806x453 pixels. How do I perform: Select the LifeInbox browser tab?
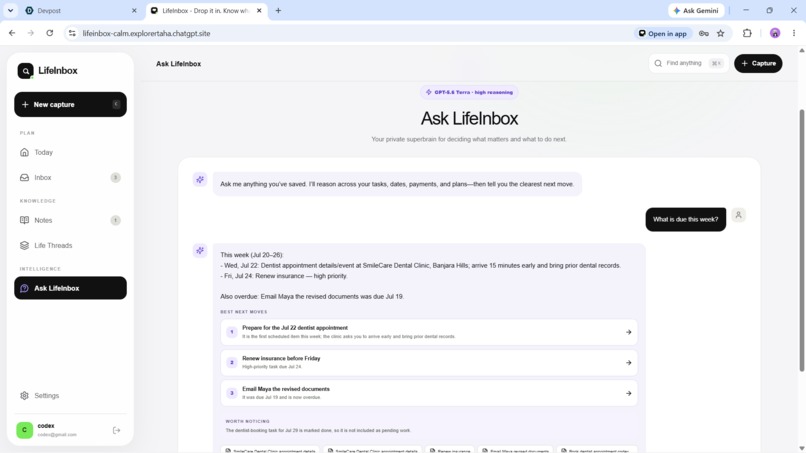206,10
